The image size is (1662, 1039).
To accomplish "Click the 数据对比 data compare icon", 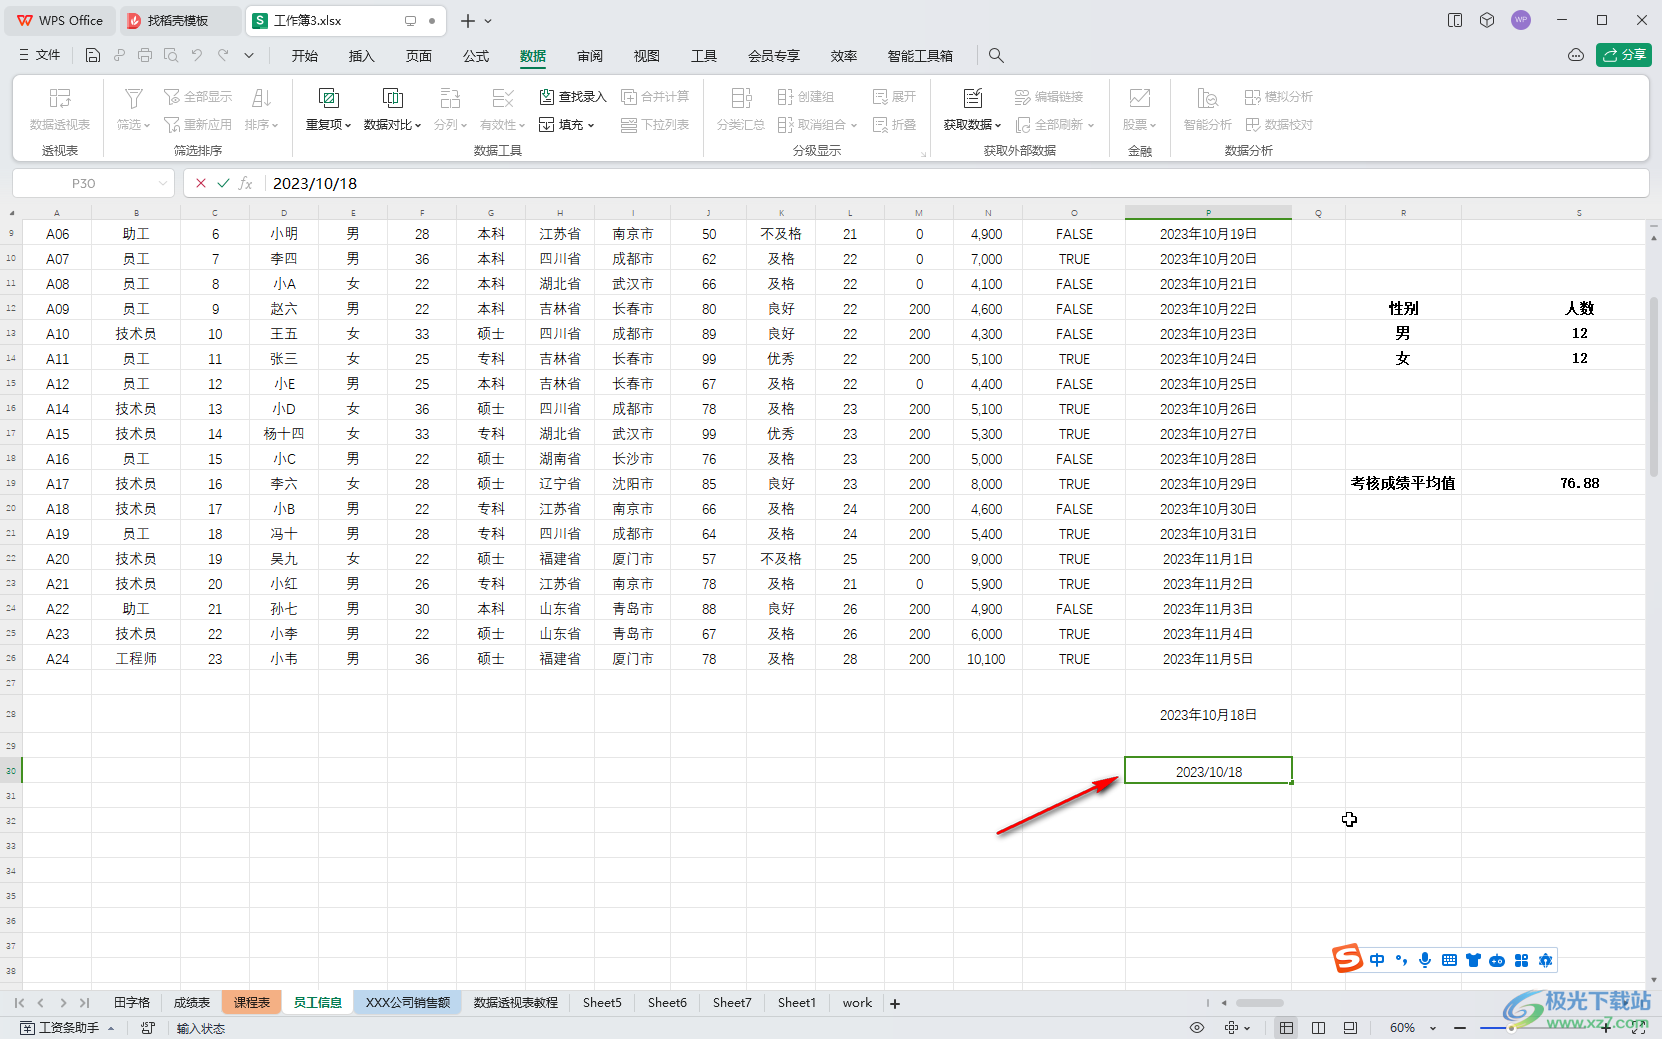I will (392, 98).
